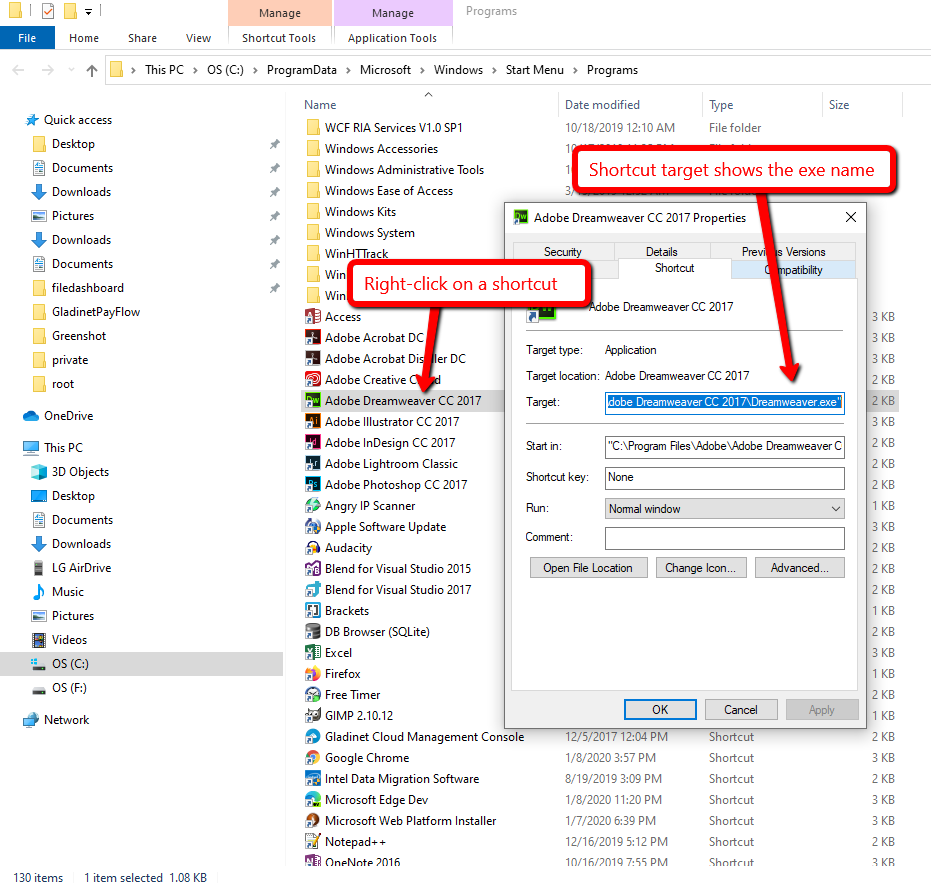Open the recent locations dropdown arrow

point(71,70)
